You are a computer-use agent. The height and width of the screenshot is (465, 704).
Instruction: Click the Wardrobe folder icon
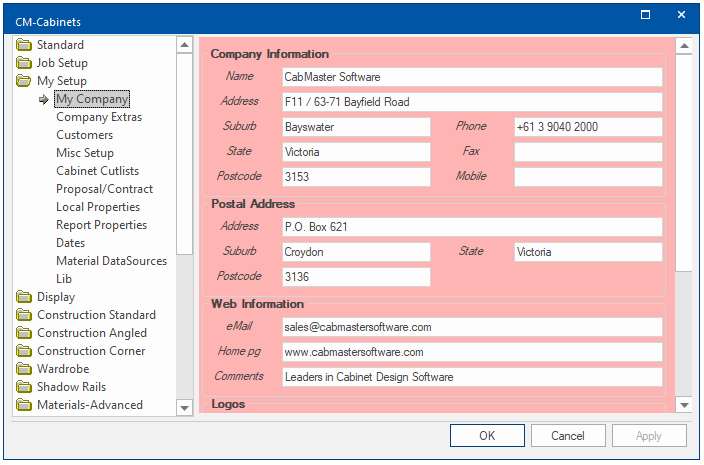tap(24, 368)
